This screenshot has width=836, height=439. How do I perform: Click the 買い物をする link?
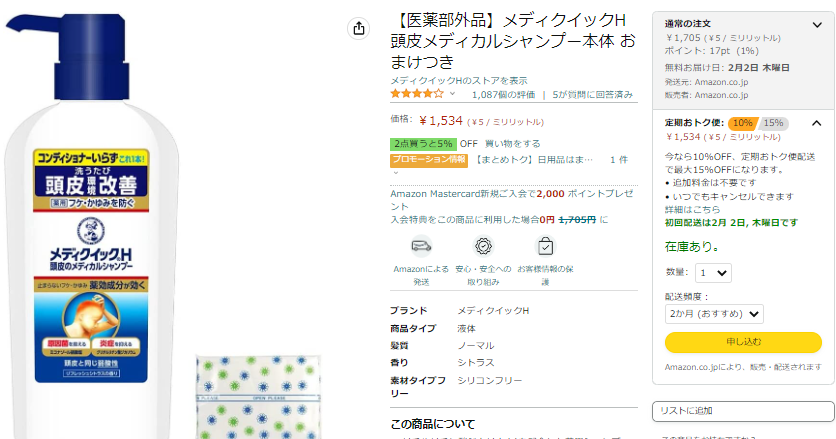coord(512,143)
